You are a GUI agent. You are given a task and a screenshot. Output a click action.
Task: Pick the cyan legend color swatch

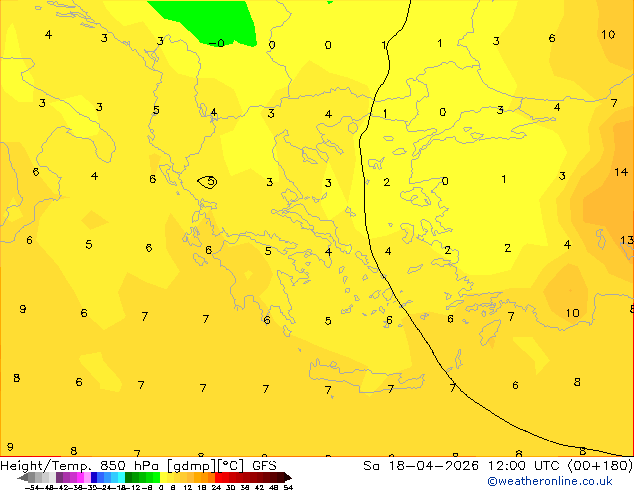pyautogui.click(x=121, y=477)
